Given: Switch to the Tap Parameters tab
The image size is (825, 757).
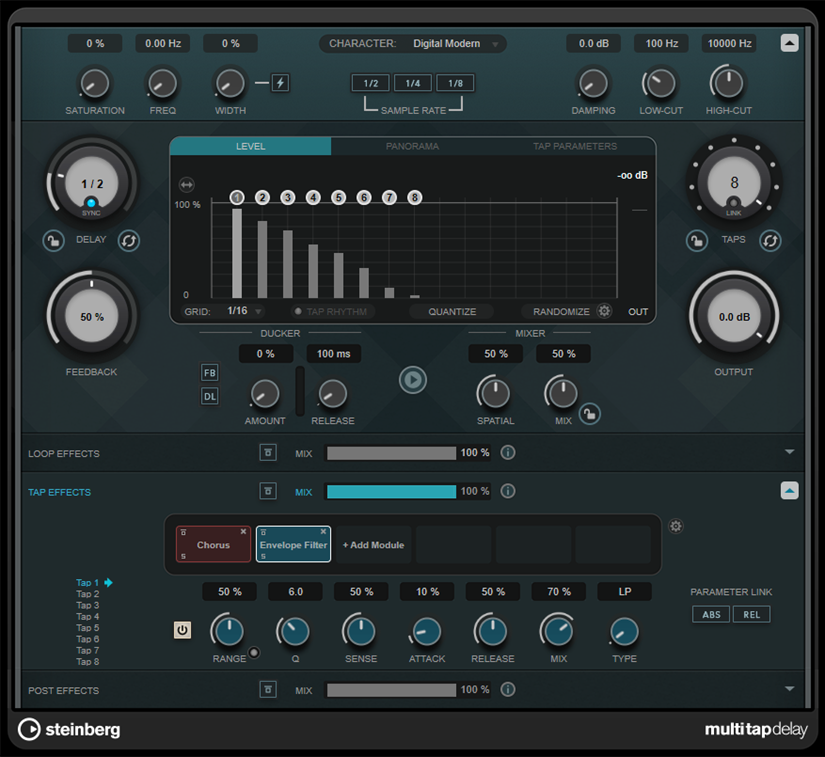Looking at the screenshot, I should (x=575, y=146).
